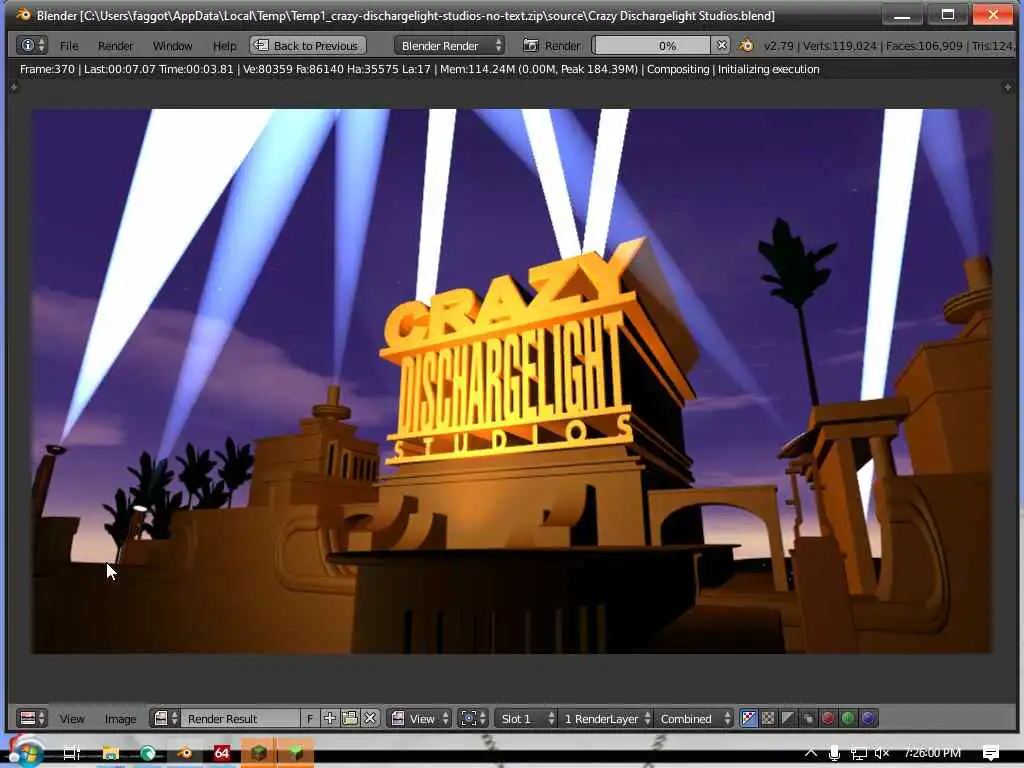Open the 1 RenderLayer dropdown

pos(605,718)
